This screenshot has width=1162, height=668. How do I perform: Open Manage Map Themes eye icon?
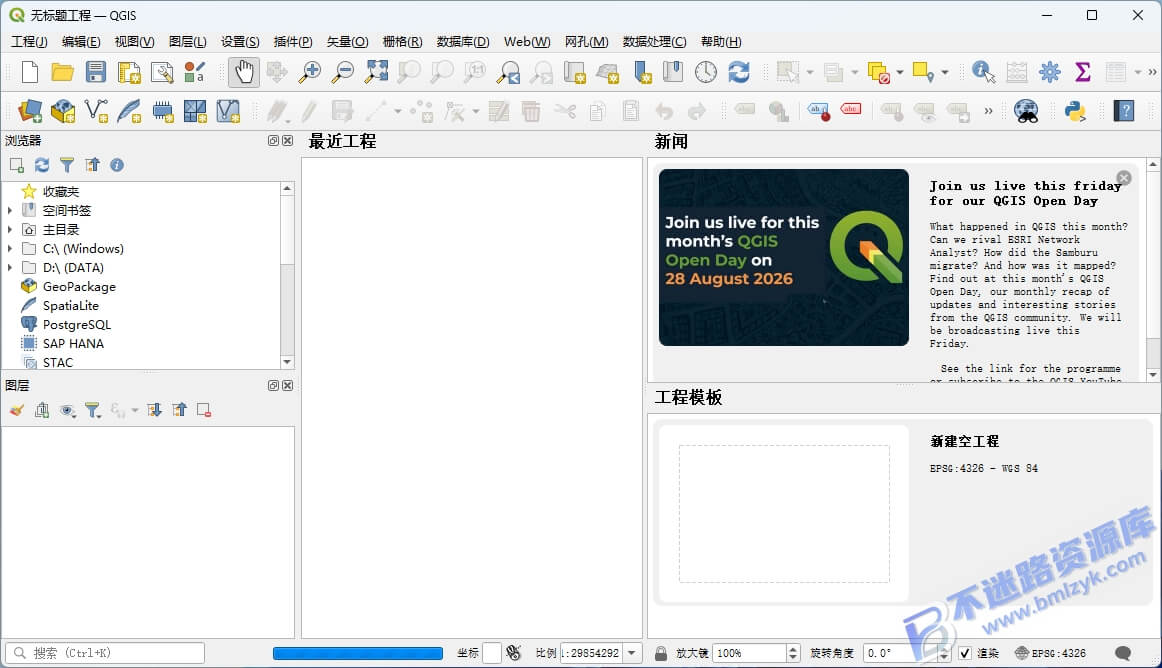coord(67,410)
